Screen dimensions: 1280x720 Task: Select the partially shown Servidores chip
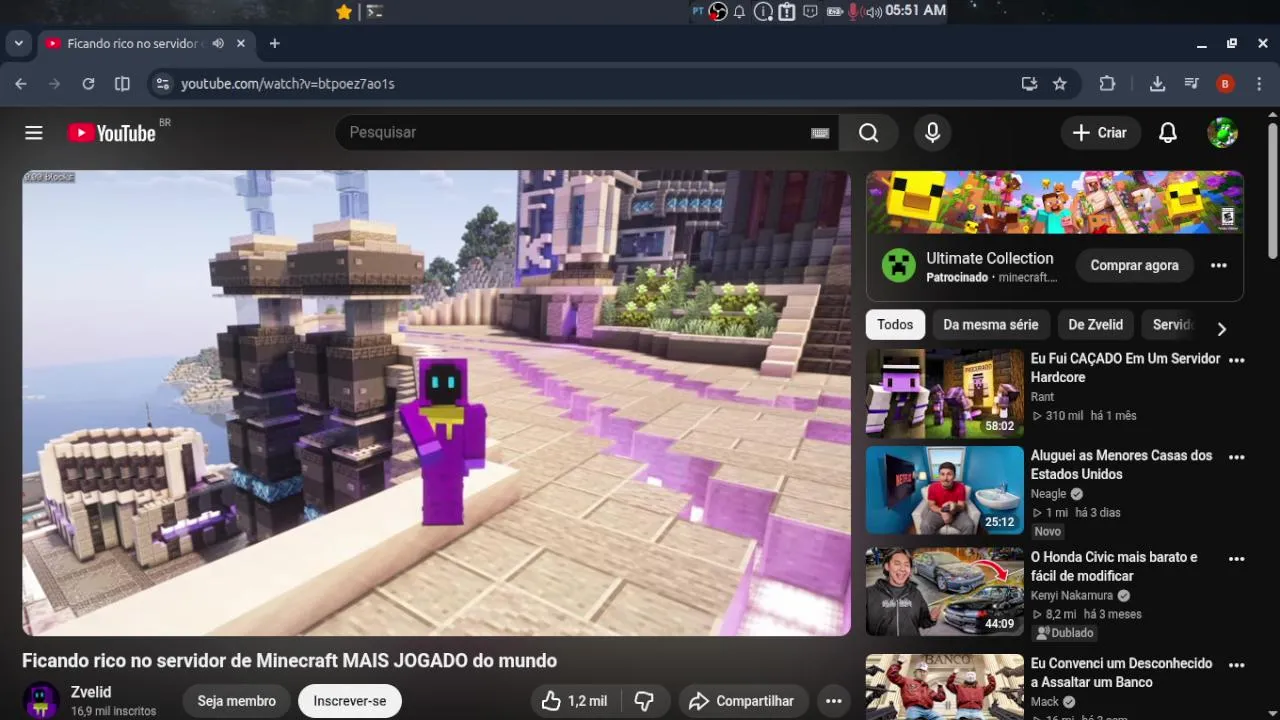[x=1171, y=325]
